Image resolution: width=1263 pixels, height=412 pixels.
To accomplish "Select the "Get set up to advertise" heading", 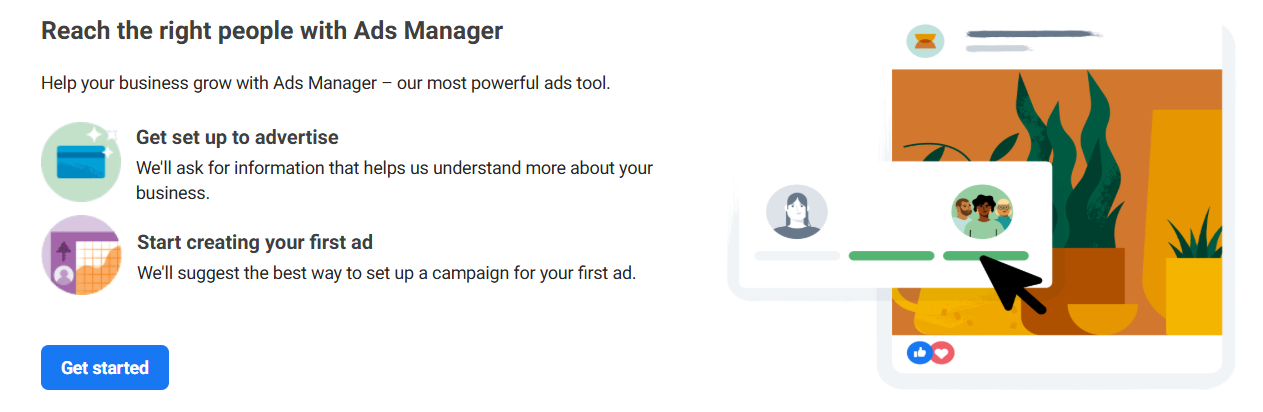I will tap(237, 137).
